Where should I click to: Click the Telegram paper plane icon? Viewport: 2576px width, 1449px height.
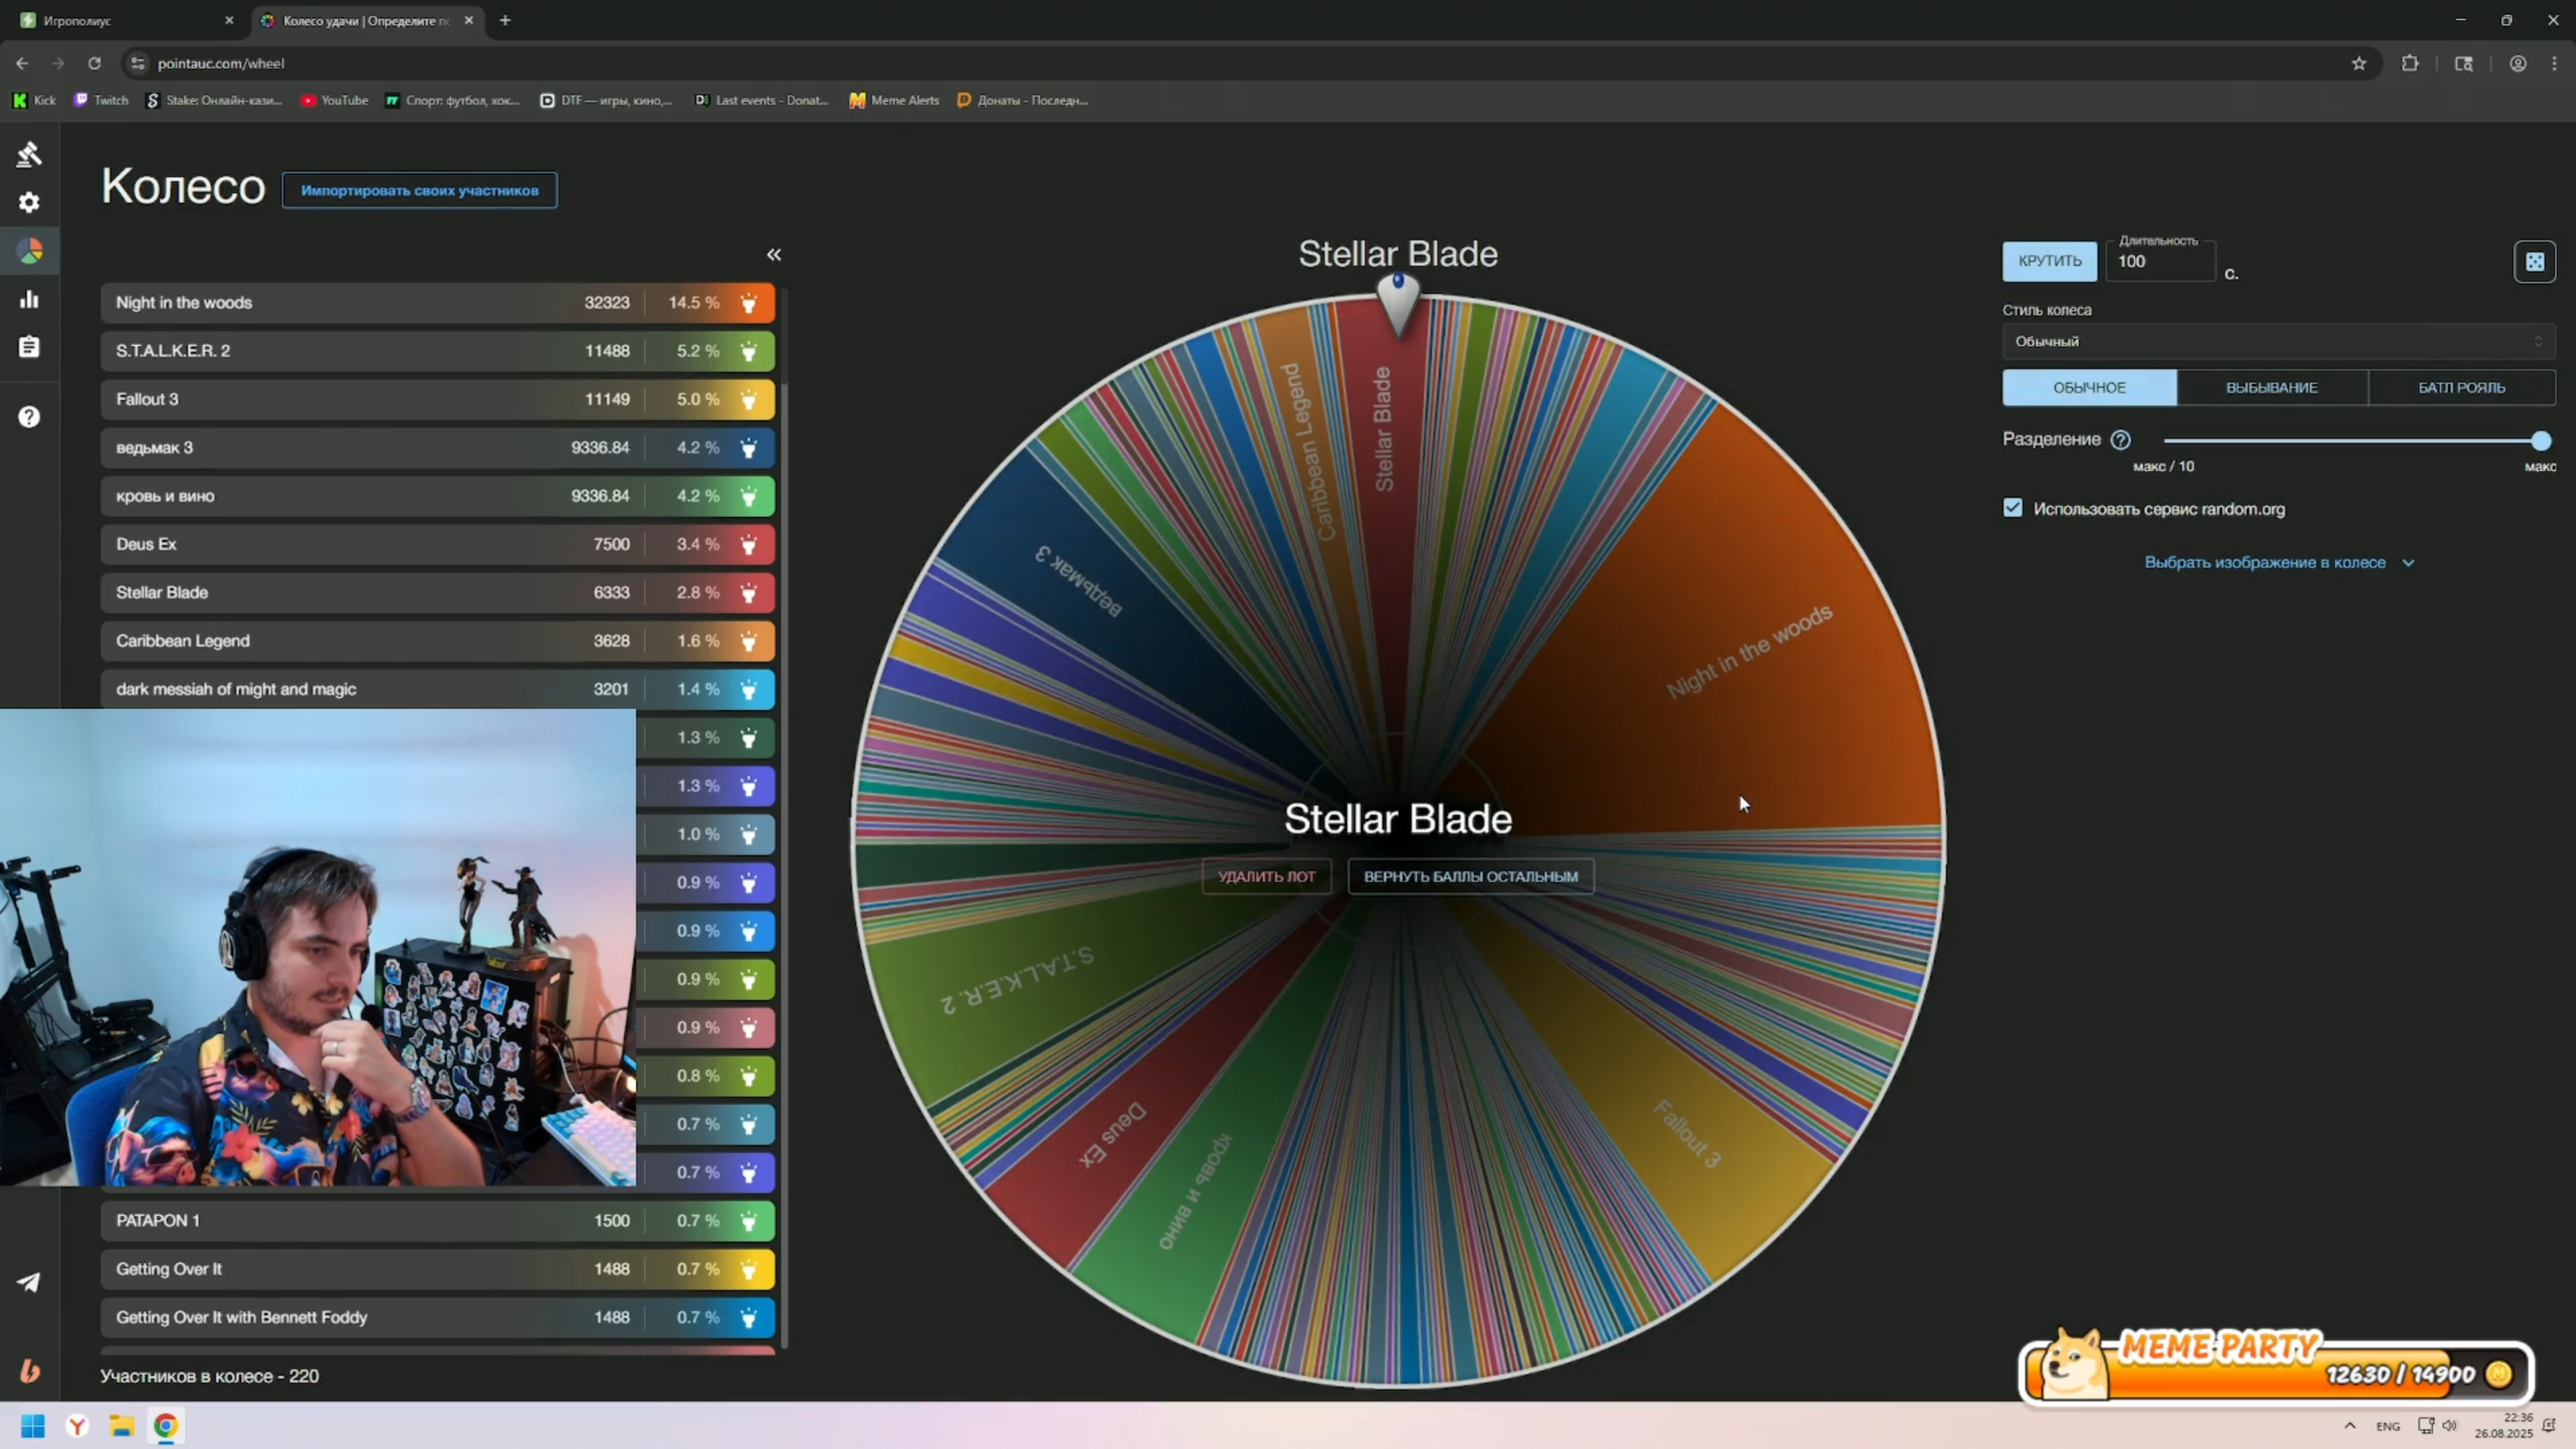pyautogui.click(x=29, y=1282)
